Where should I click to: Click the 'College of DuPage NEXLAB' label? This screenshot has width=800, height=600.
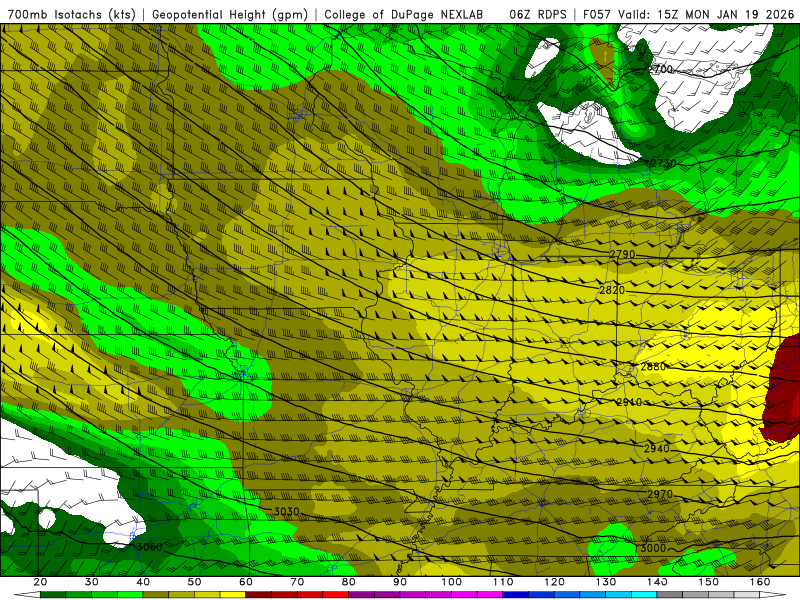click(x=404, y=14)
